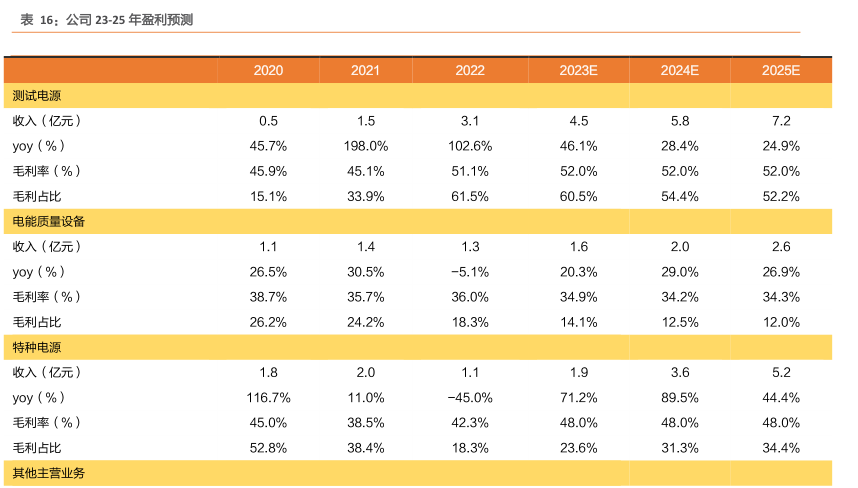This screenshot has width=858, height=488.
Task: Click the table title '表 16：公司 23-25 年盈利预测'
Action: tap(100, 19)
